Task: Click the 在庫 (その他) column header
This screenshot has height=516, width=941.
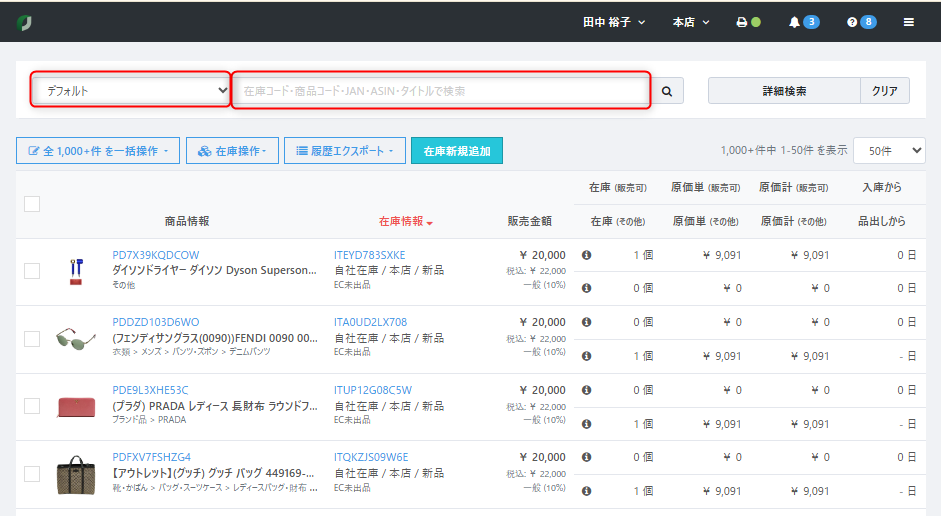Action: [x=618, y=221]
